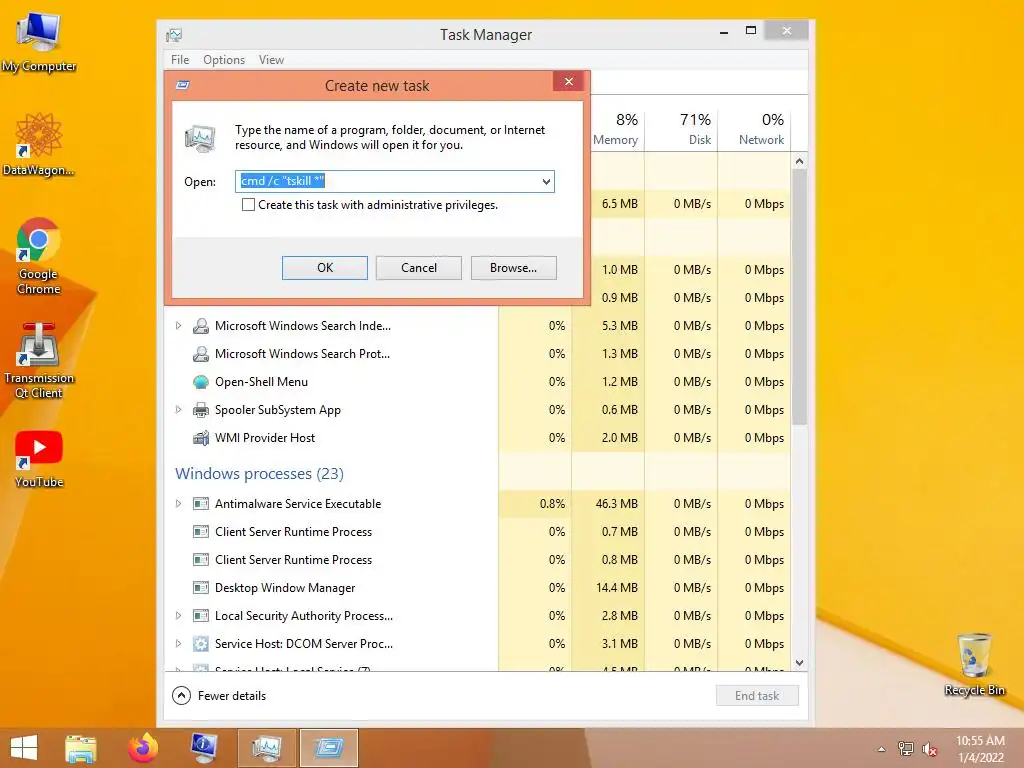Click the End task button

coord(757,696)
